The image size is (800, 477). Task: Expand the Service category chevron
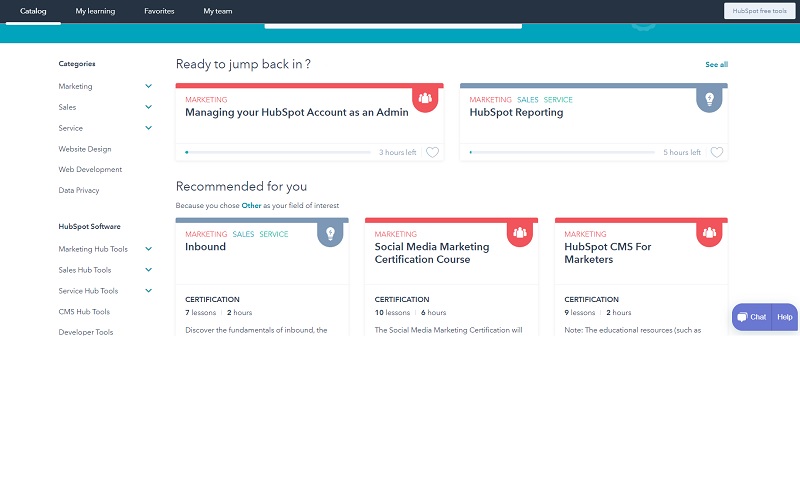(x=148, y=128)
